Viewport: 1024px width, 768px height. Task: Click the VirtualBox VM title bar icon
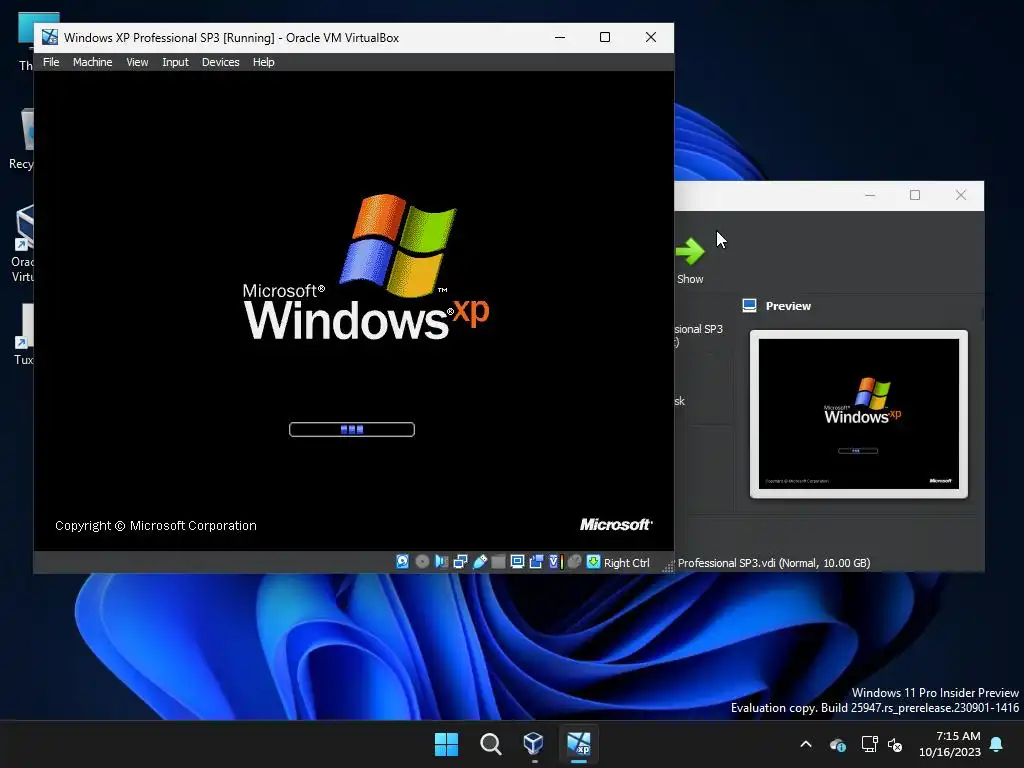click(50, 37)
